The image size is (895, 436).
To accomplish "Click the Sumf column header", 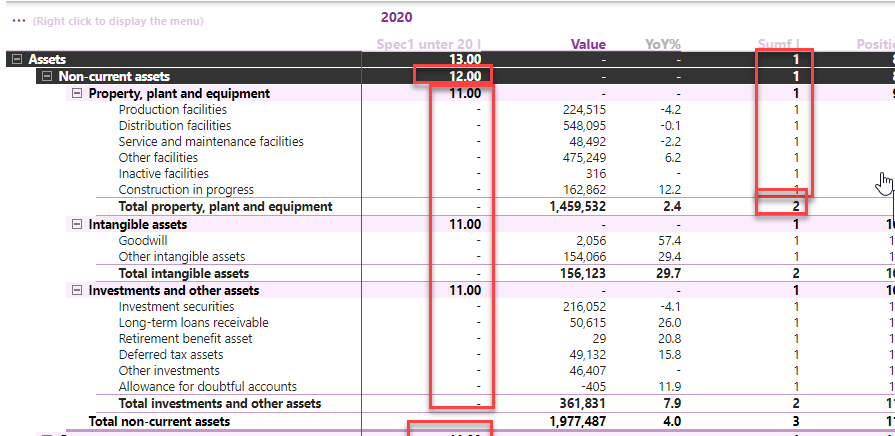I will (778, 45).
